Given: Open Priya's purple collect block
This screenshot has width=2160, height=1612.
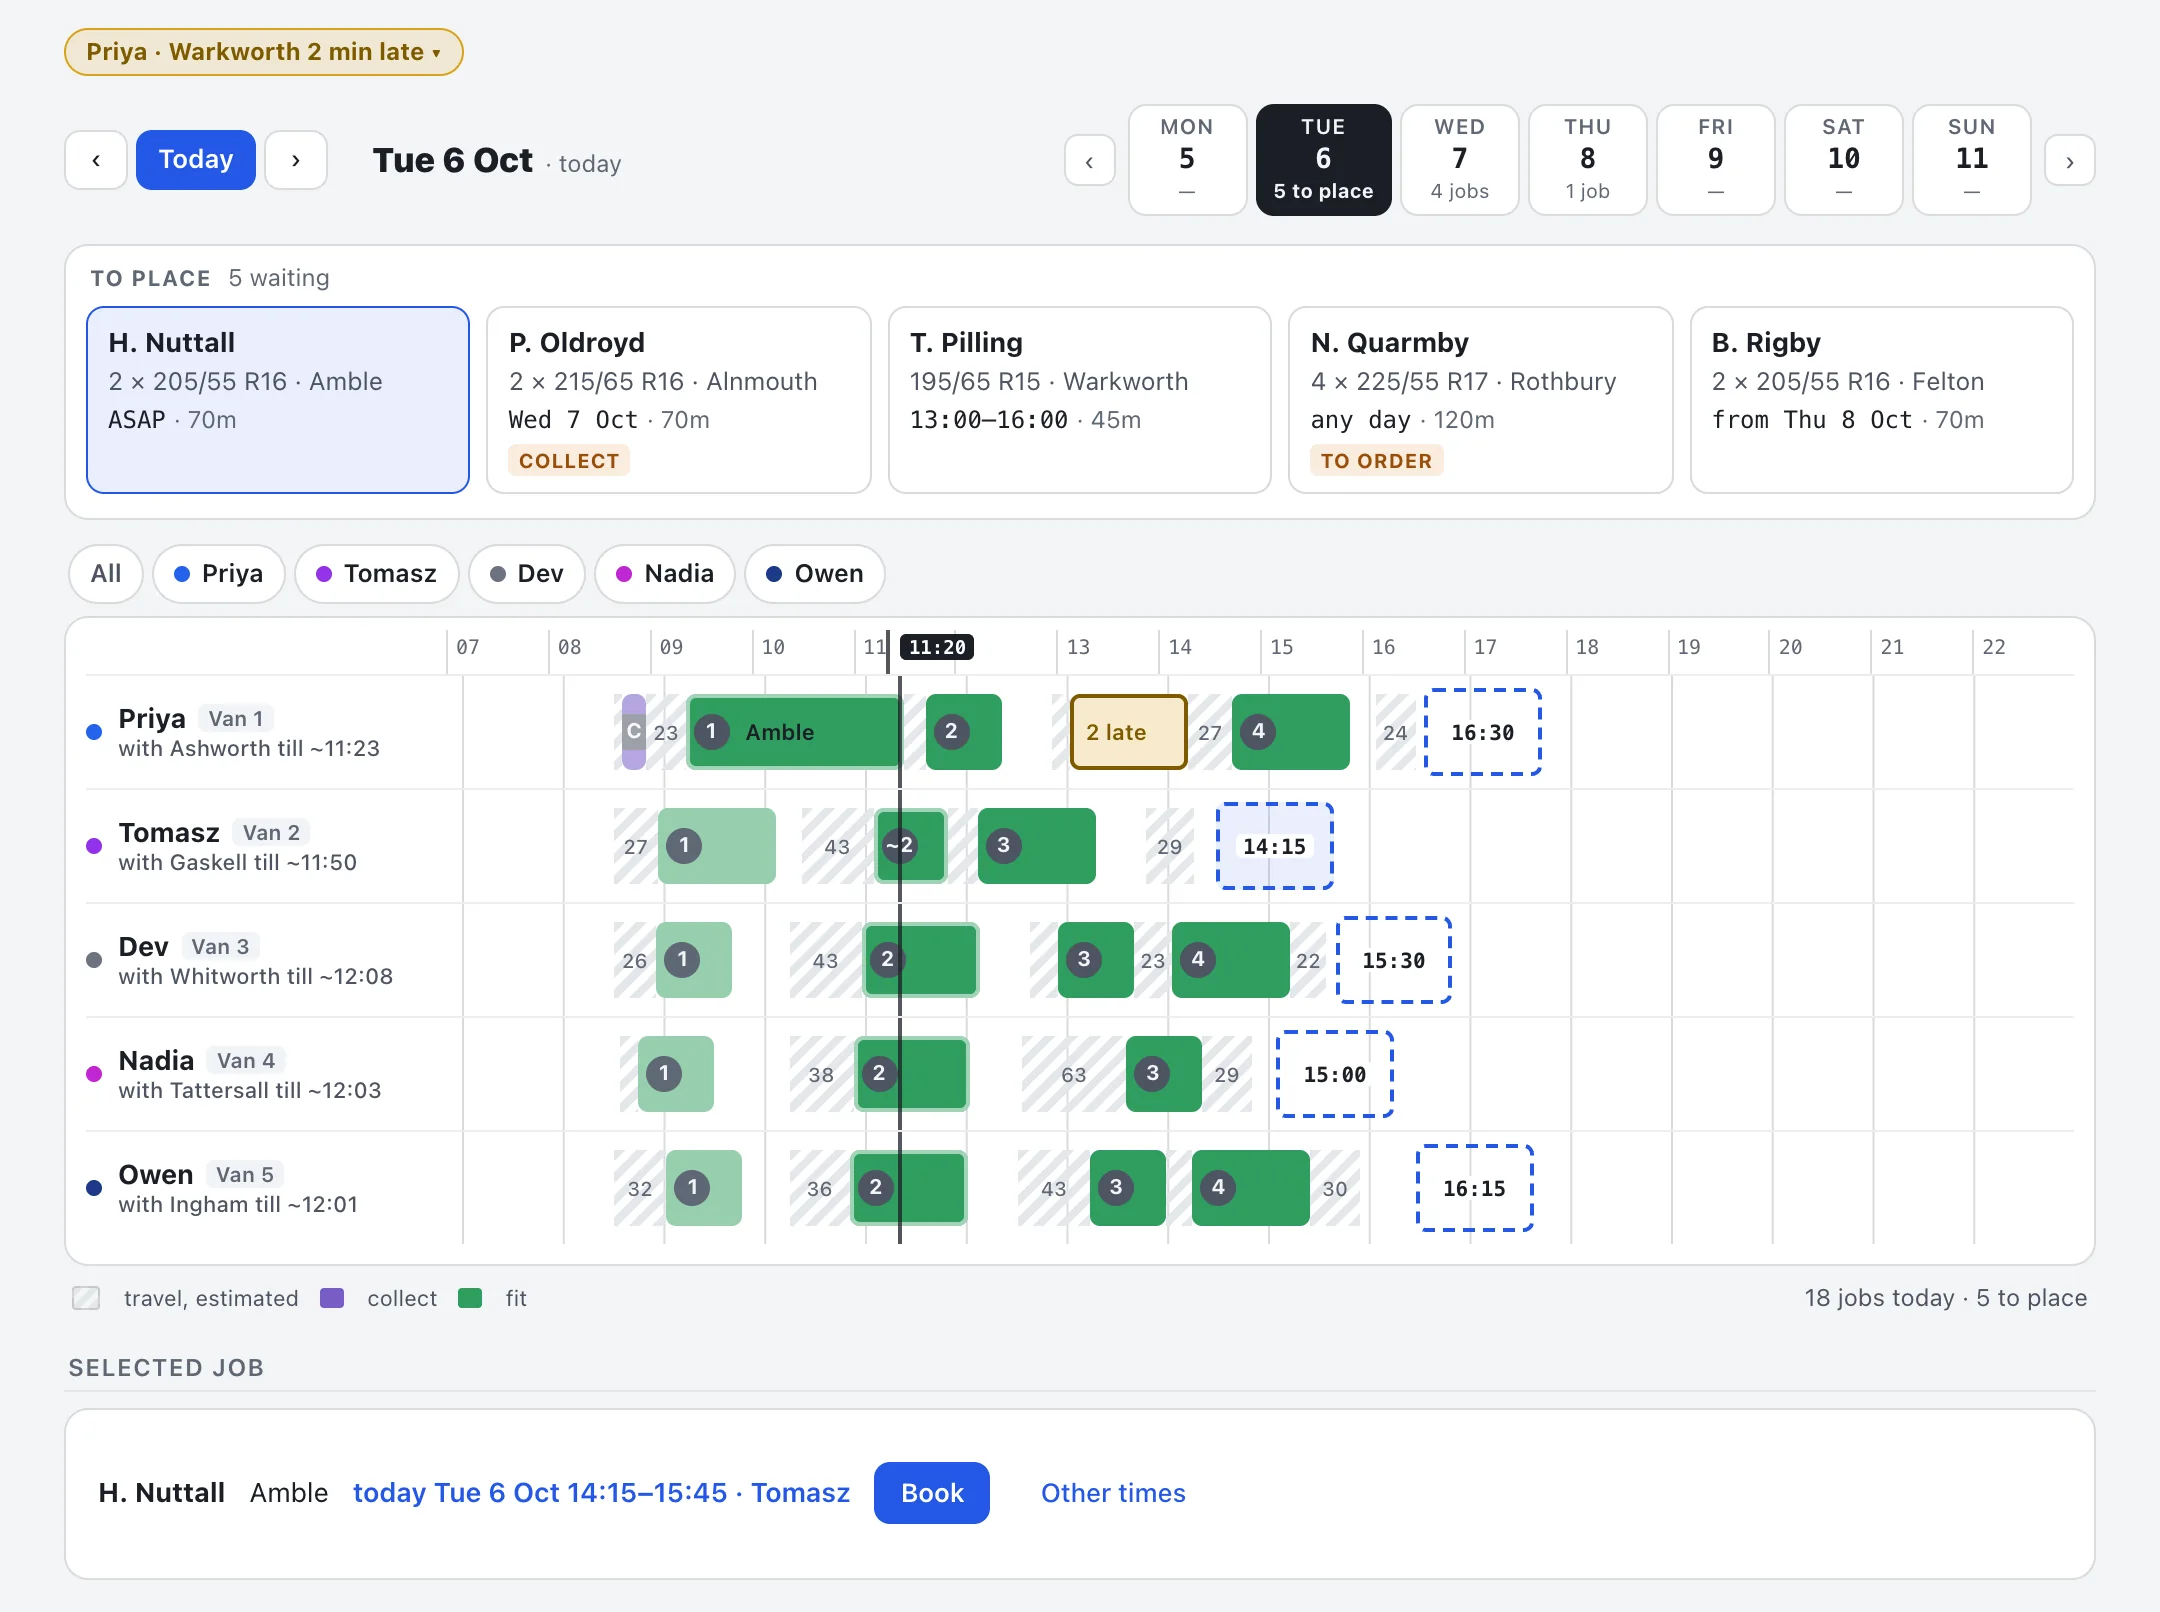Looking at the screenshot, I should coord(633,732).
